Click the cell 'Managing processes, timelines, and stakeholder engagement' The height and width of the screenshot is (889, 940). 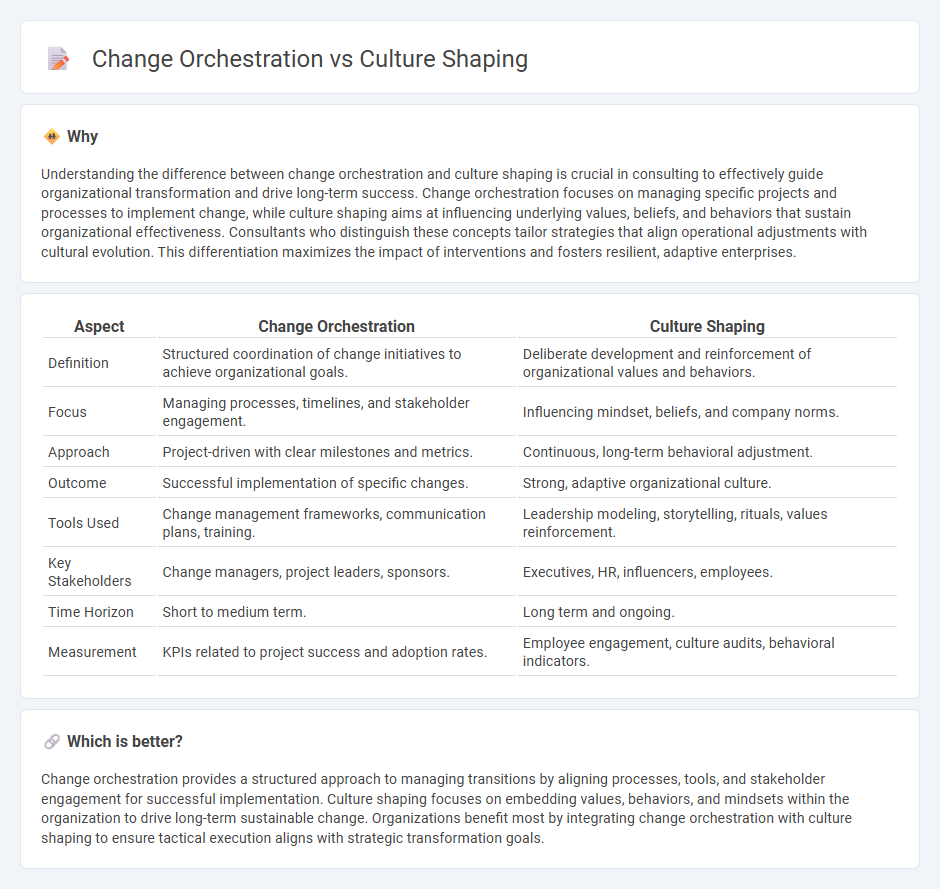pyautogui.click(x=336, y=412)
